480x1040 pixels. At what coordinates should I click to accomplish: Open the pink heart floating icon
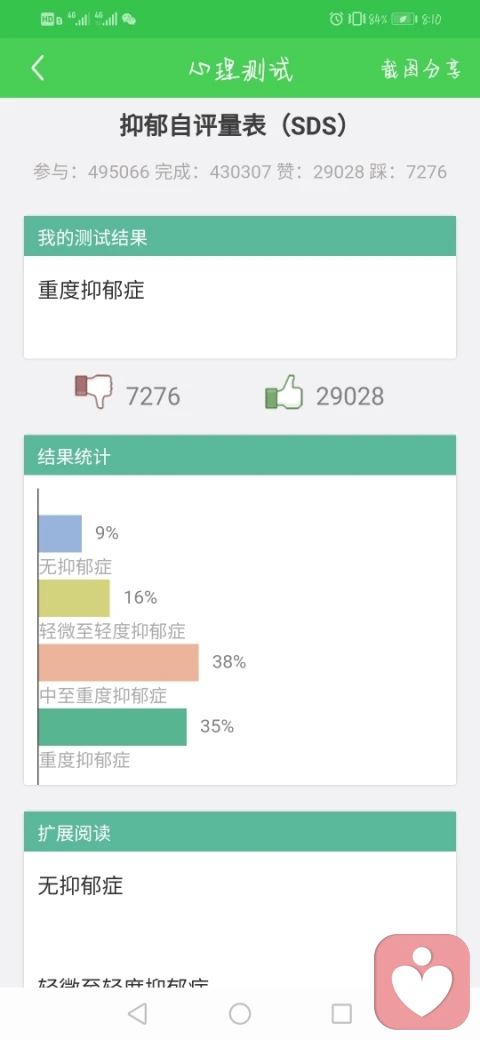[x=422, y=982]
